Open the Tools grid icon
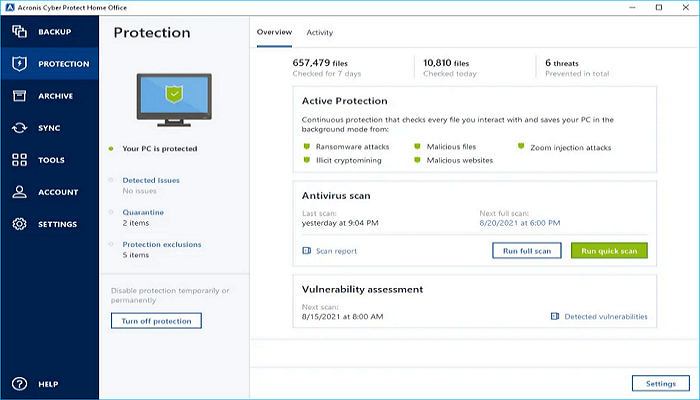The width and height of the screenshot is (700, 400). tap(19, 160)
